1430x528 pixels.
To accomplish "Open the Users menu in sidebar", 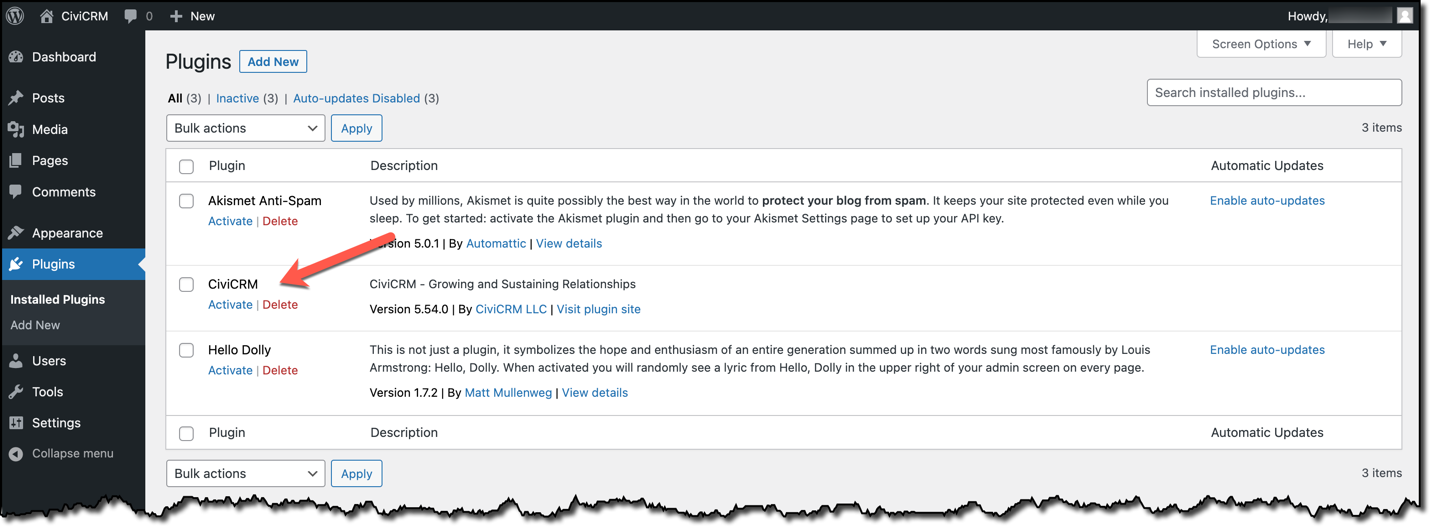I will [x=48, y=361].
